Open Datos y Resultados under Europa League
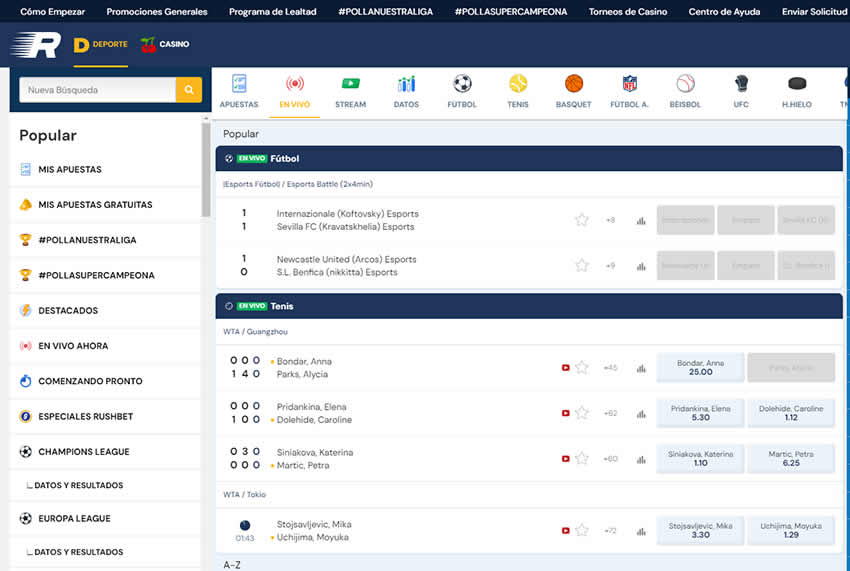The image size is (850, 571). click(x=105, y=551)
